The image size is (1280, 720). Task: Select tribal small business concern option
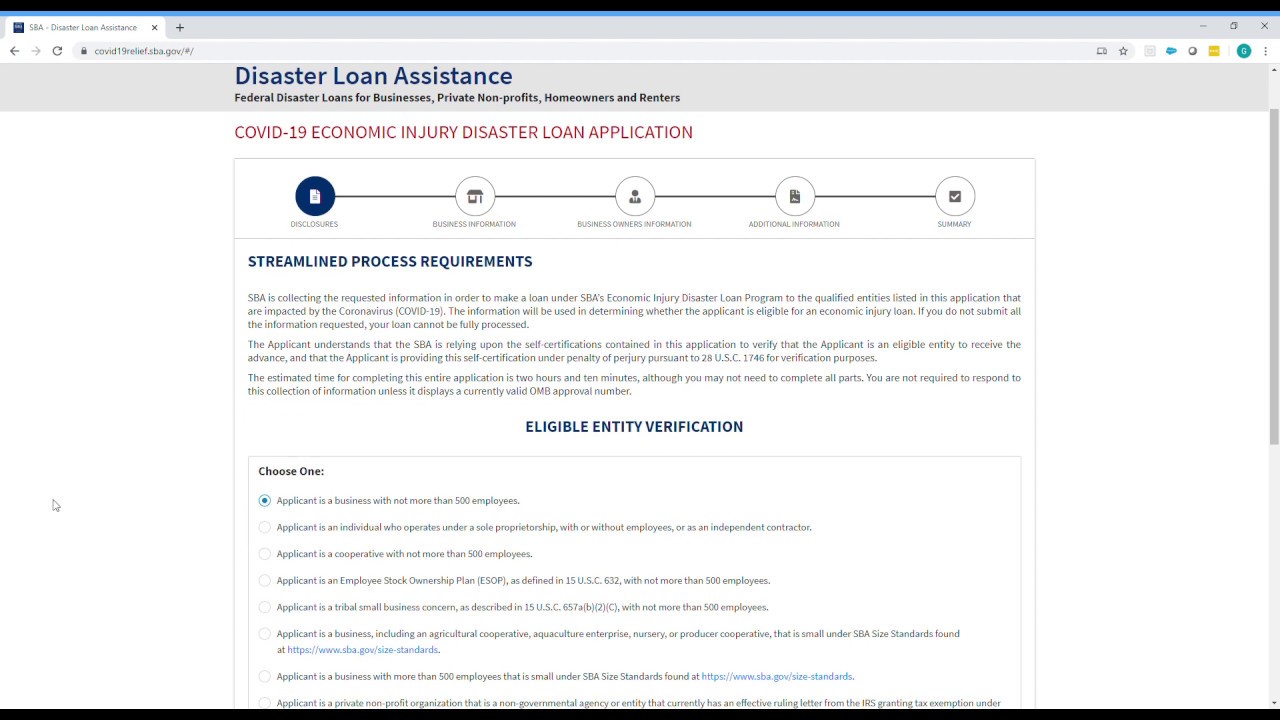[264, 607]
